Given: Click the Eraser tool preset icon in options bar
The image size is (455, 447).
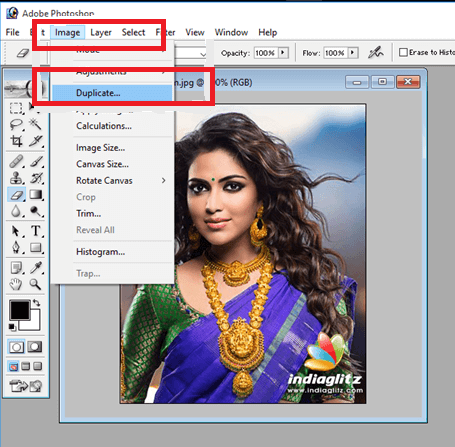Looking at the screenshot, I should 23,53.
